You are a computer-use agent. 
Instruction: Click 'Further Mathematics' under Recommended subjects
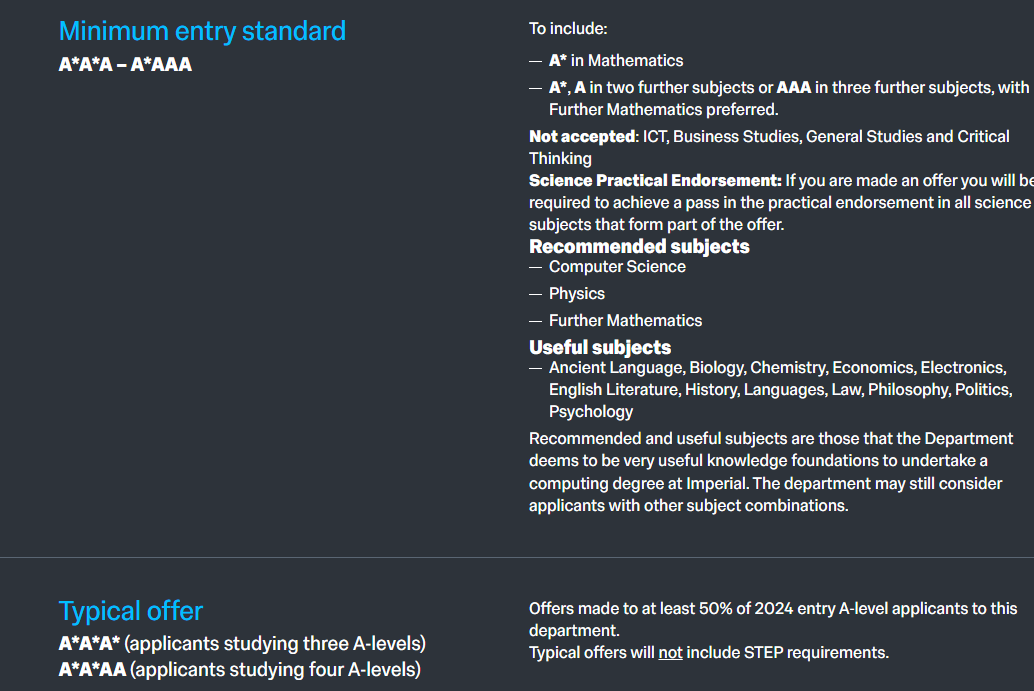tap(625, 320)
